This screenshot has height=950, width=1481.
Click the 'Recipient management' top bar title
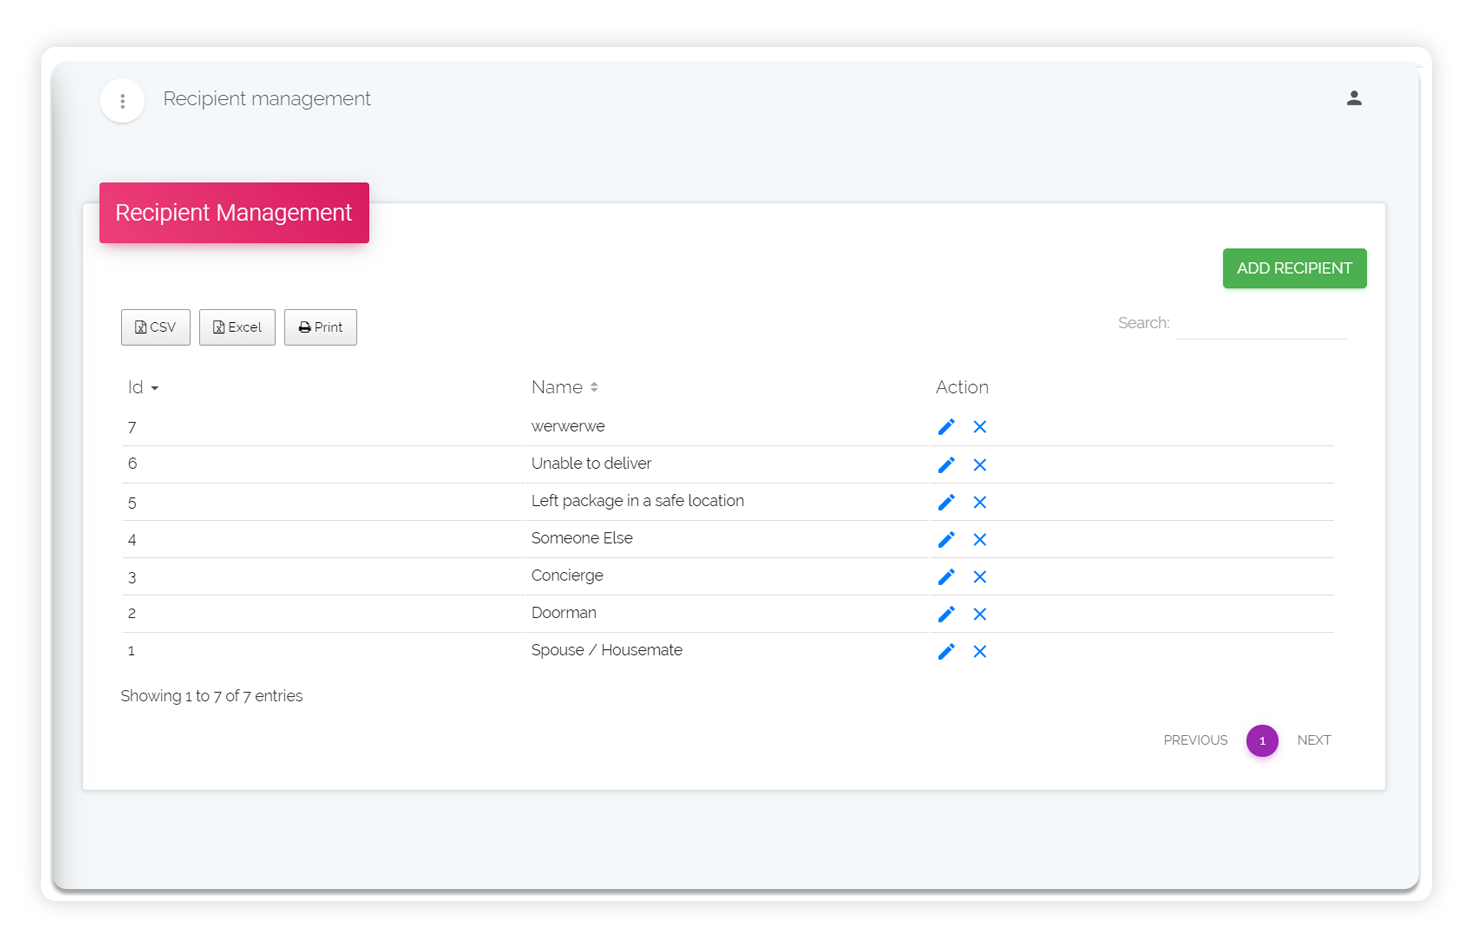(267, 99)
